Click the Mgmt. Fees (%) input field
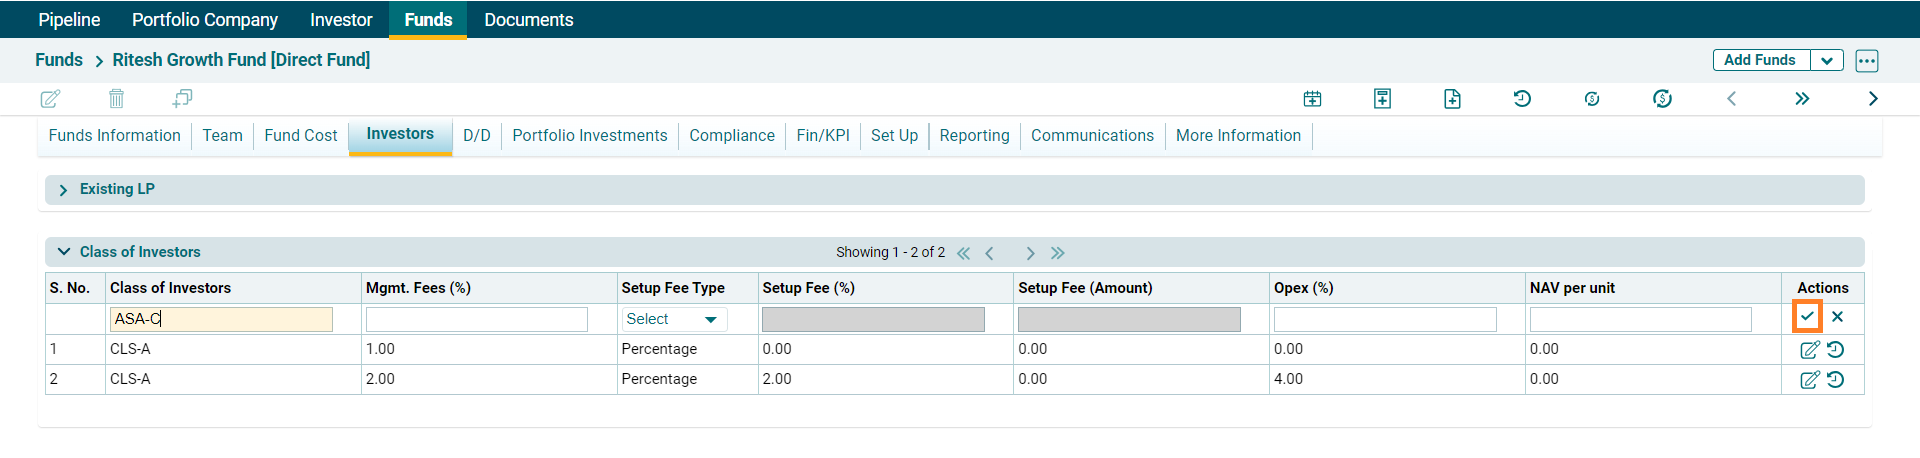The width and height of the screenshot is (1920, 458). [477, 319]
